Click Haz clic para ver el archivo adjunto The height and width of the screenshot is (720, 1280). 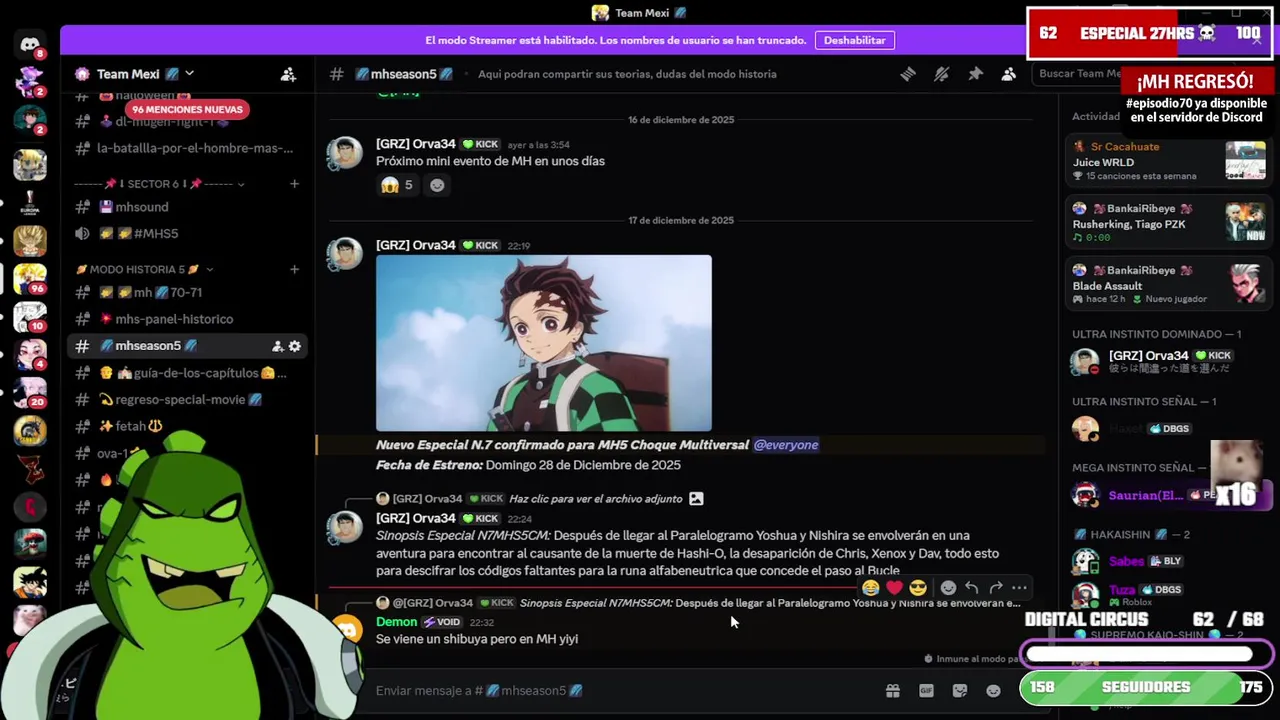(x=596, y=499)
